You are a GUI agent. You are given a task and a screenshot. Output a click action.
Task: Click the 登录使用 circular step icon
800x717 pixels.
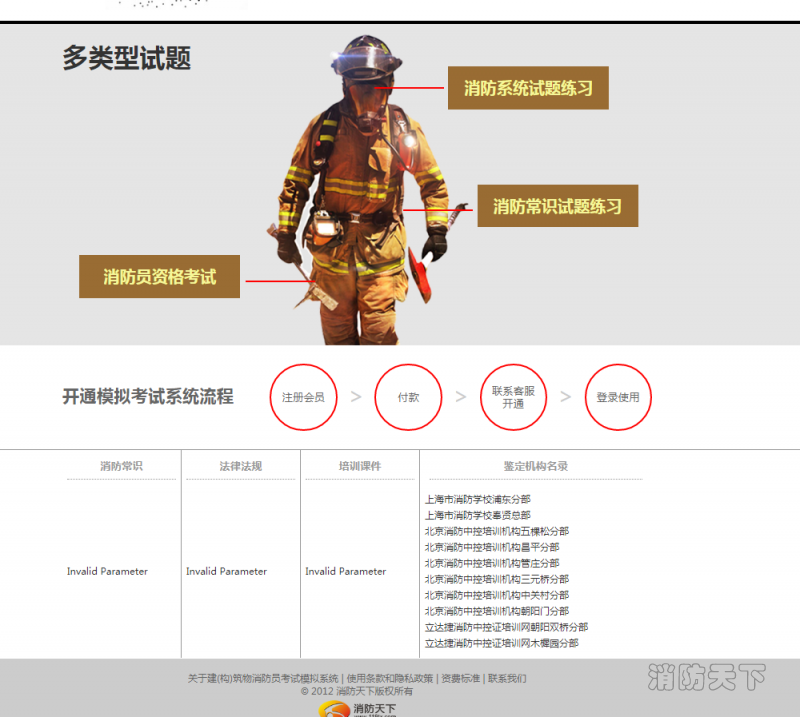(x=618, y=397)
